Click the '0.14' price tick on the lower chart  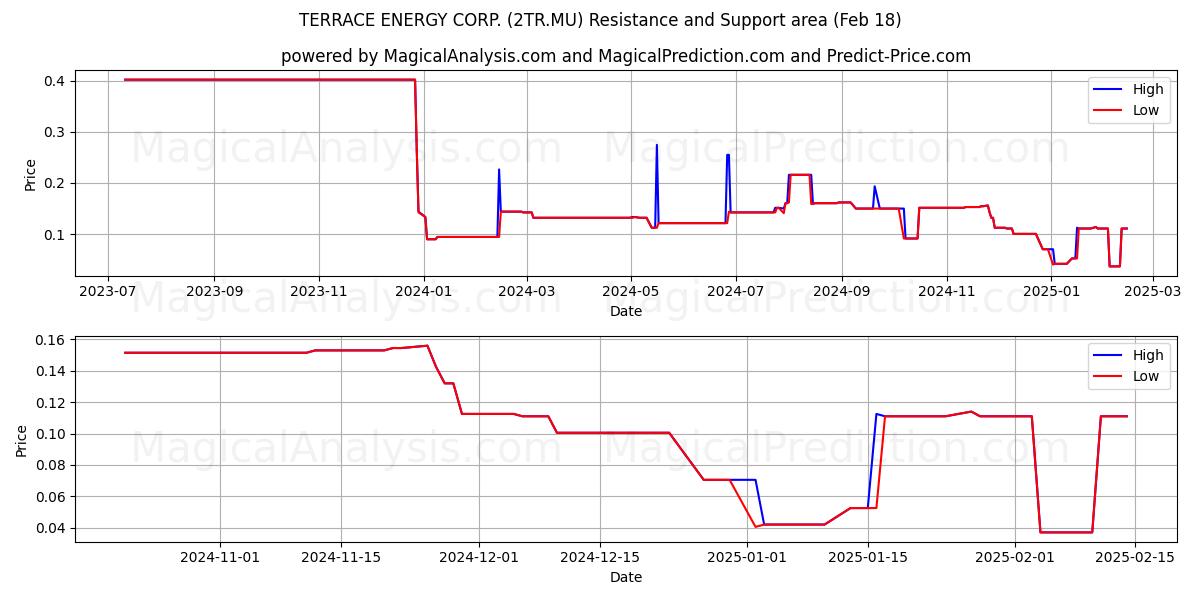[52, 371]
